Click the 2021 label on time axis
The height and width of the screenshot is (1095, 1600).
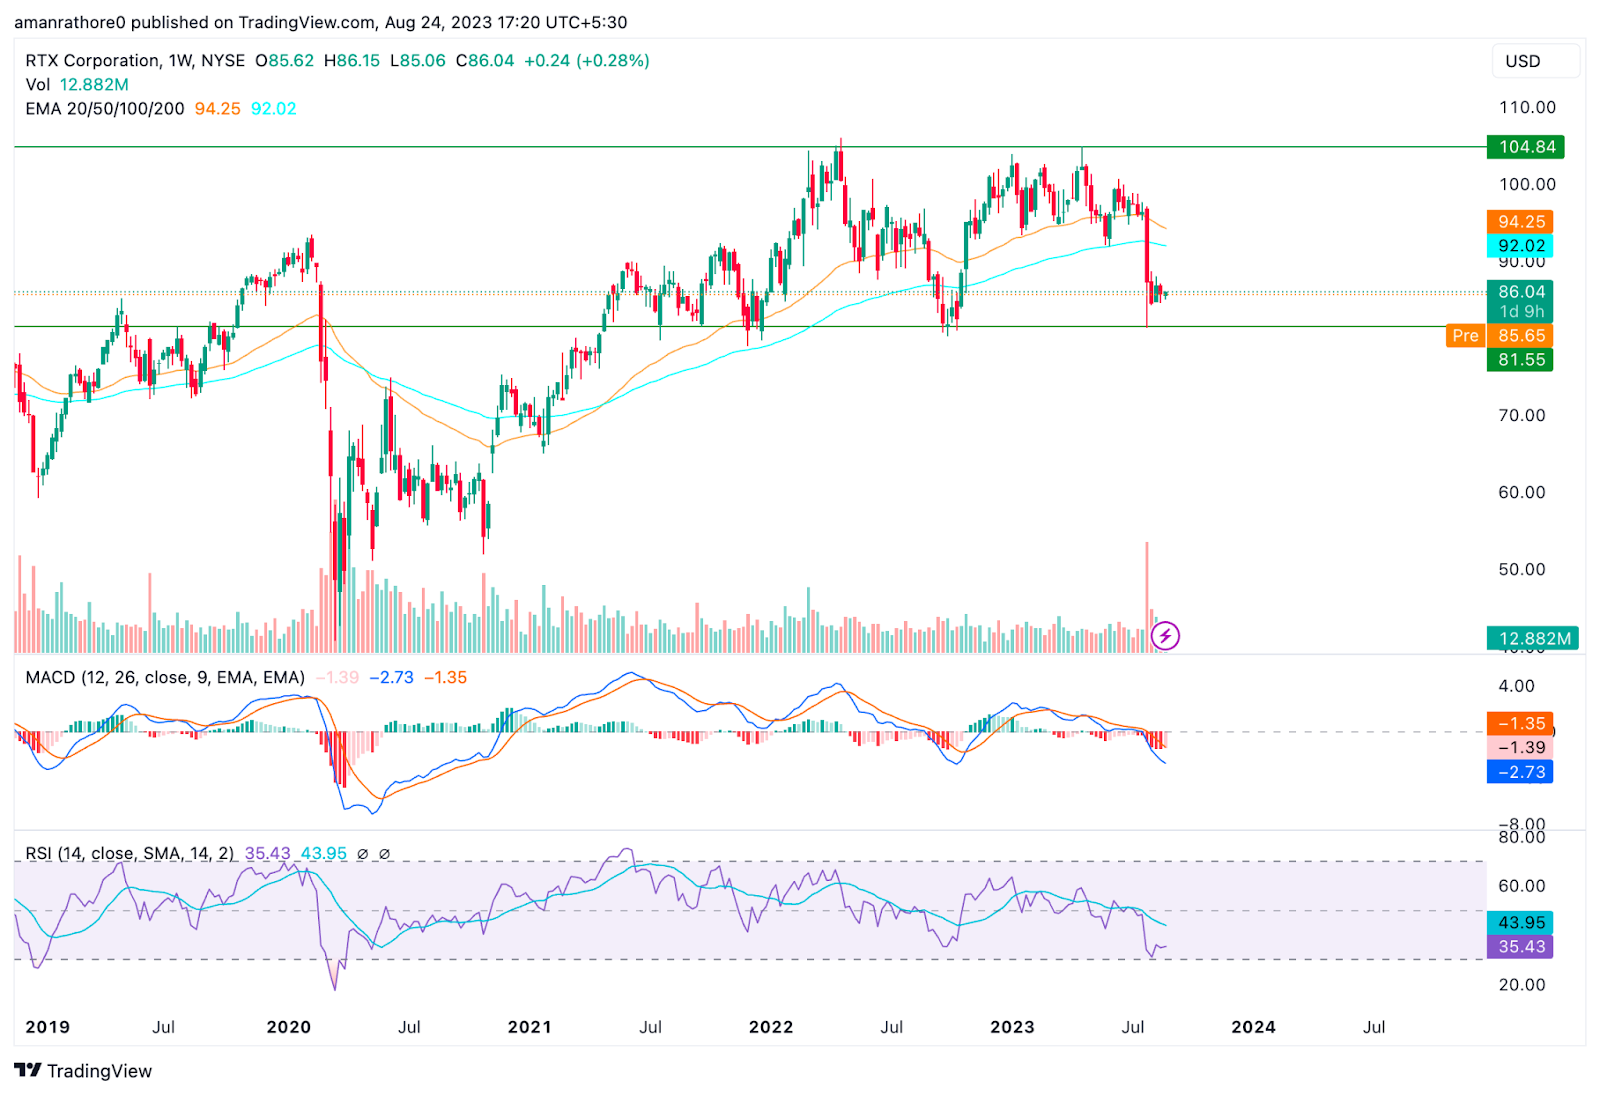tap(530, 1027)
